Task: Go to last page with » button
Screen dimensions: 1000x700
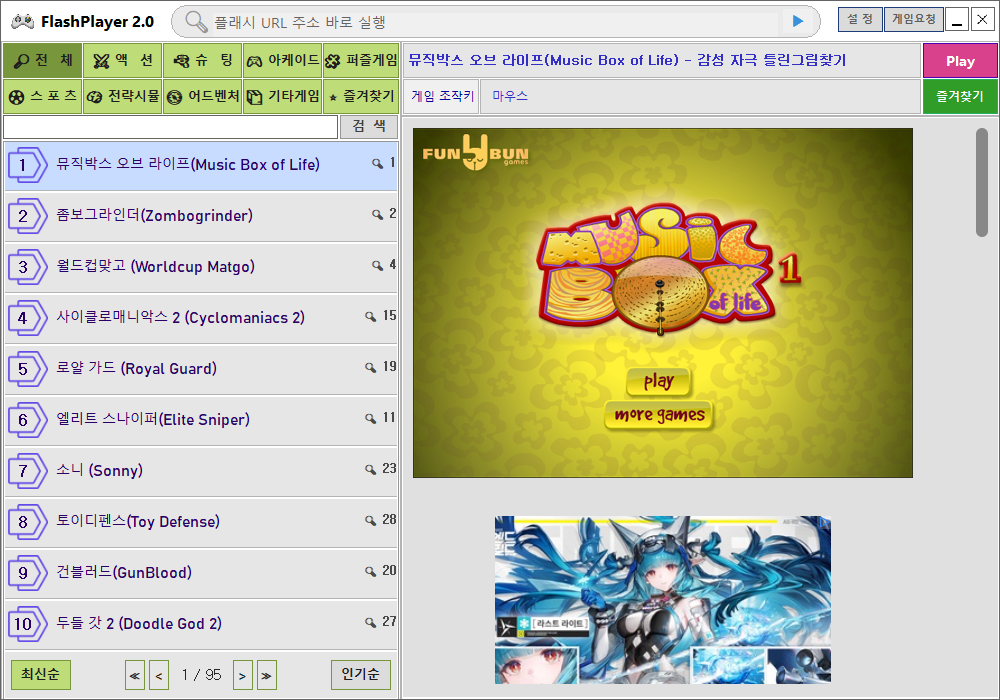Action: (267, 675)
